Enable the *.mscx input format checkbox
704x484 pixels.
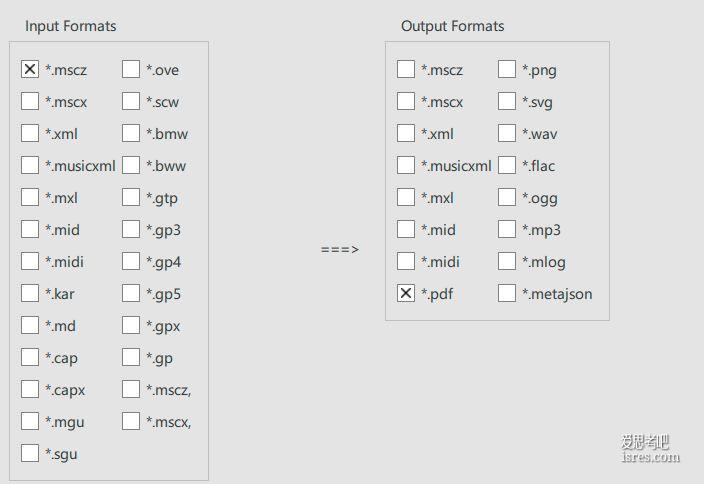click(30, 101)
